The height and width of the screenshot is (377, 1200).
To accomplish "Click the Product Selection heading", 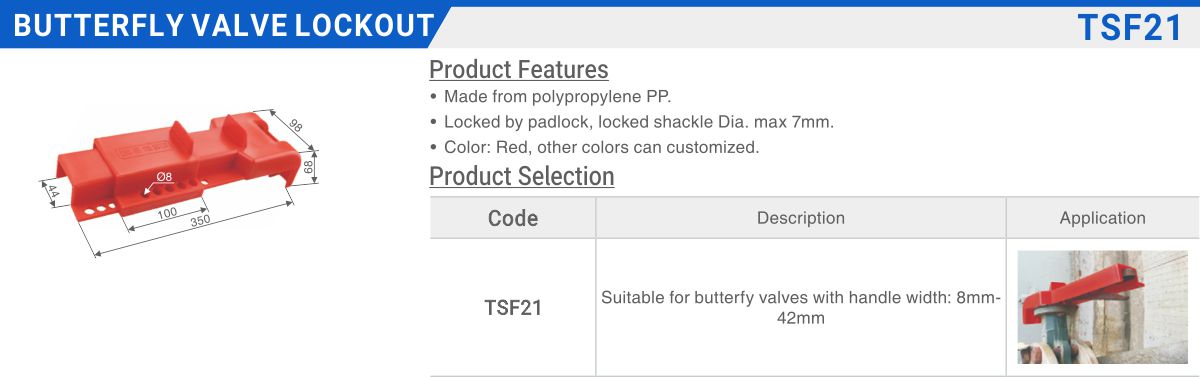I will click(x=522, y=176).
